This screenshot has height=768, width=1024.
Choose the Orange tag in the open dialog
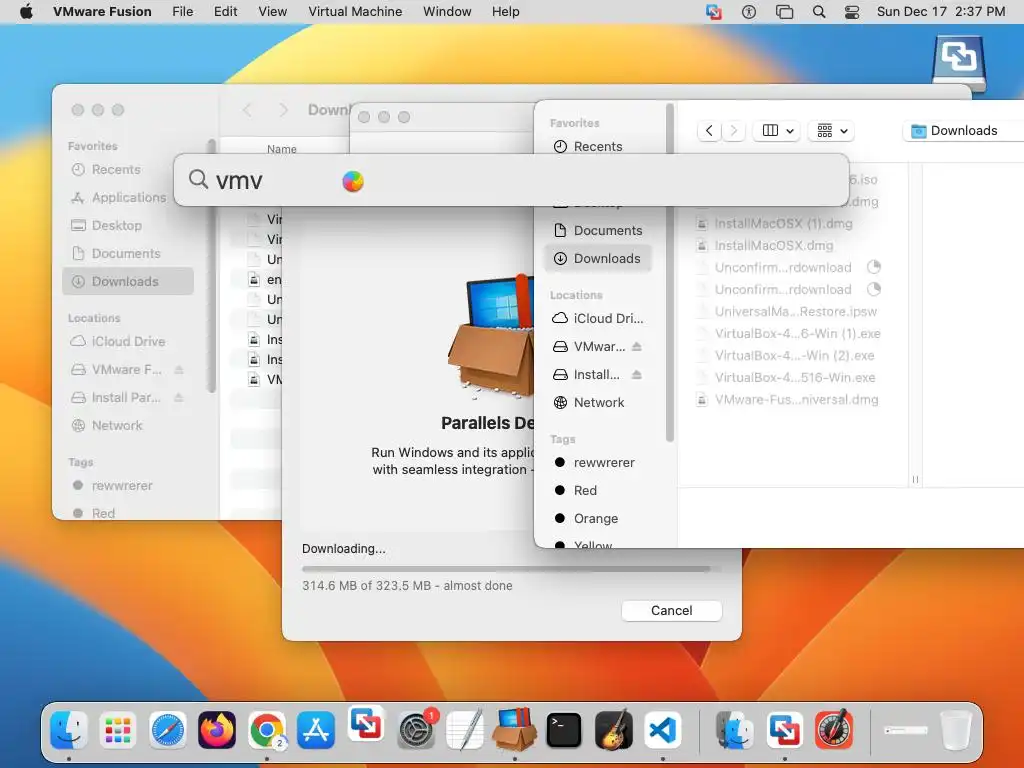(598, 519)
